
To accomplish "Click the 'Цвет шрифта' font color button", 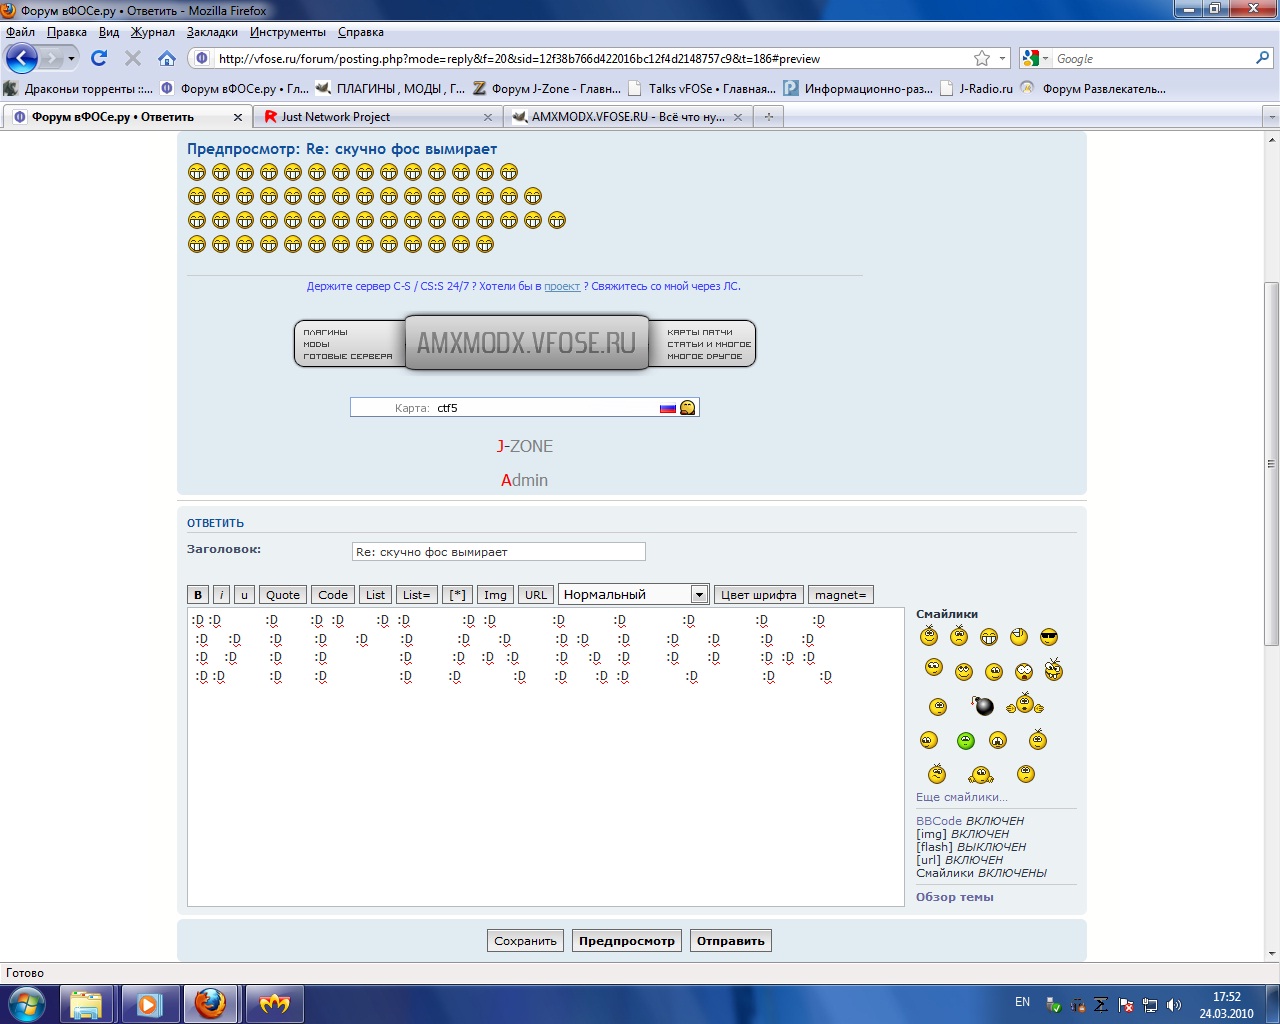I will (758, 595).
